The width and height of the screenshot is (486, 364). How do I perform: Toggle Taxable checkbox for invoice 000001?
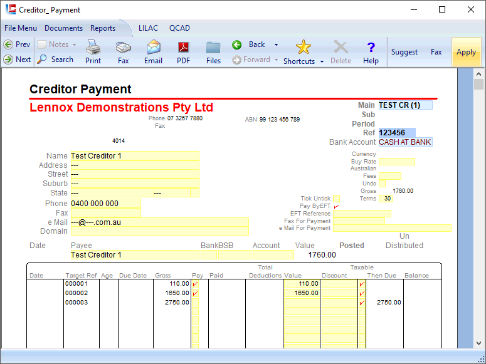point(362,284)
